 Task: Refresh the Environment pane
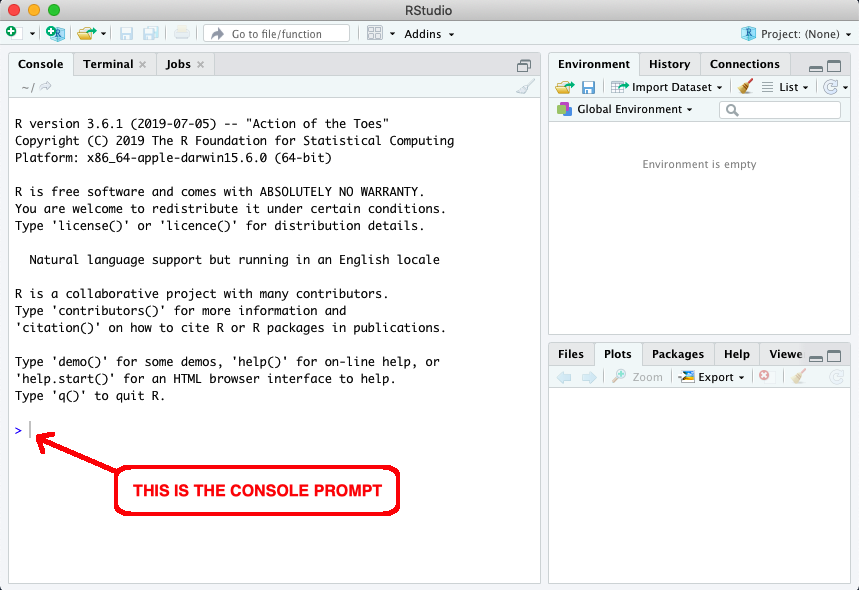(829, 87)
